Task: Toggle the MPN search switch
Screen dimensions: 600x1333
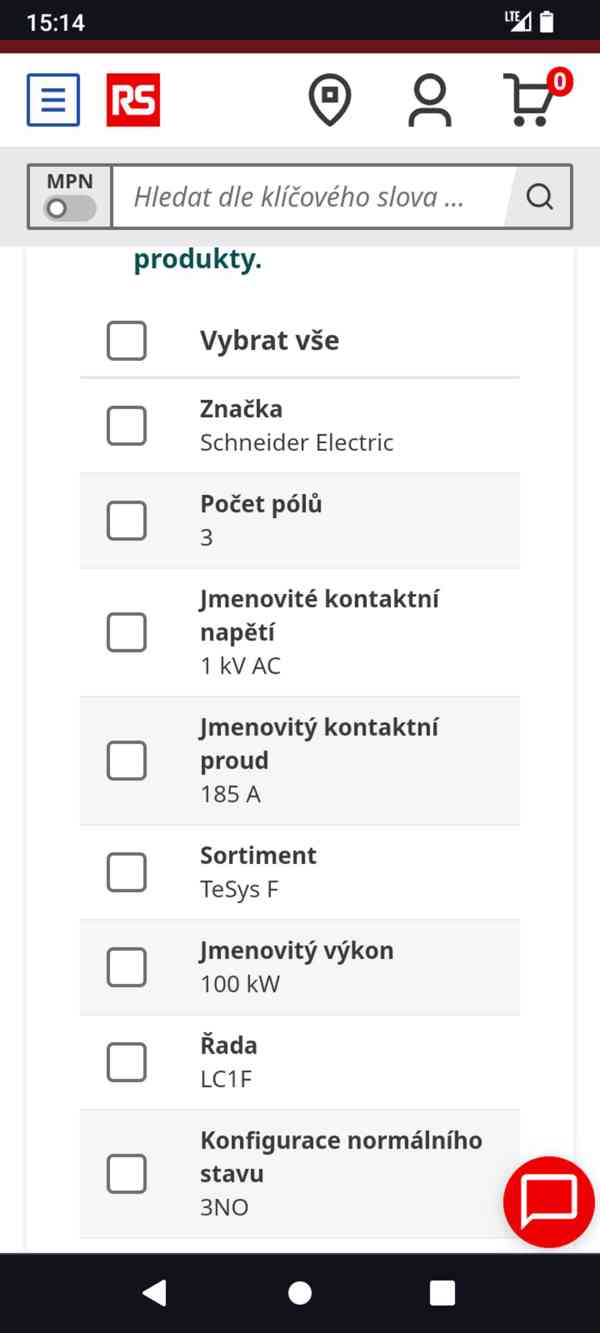Action: click(x=70, y=208)
